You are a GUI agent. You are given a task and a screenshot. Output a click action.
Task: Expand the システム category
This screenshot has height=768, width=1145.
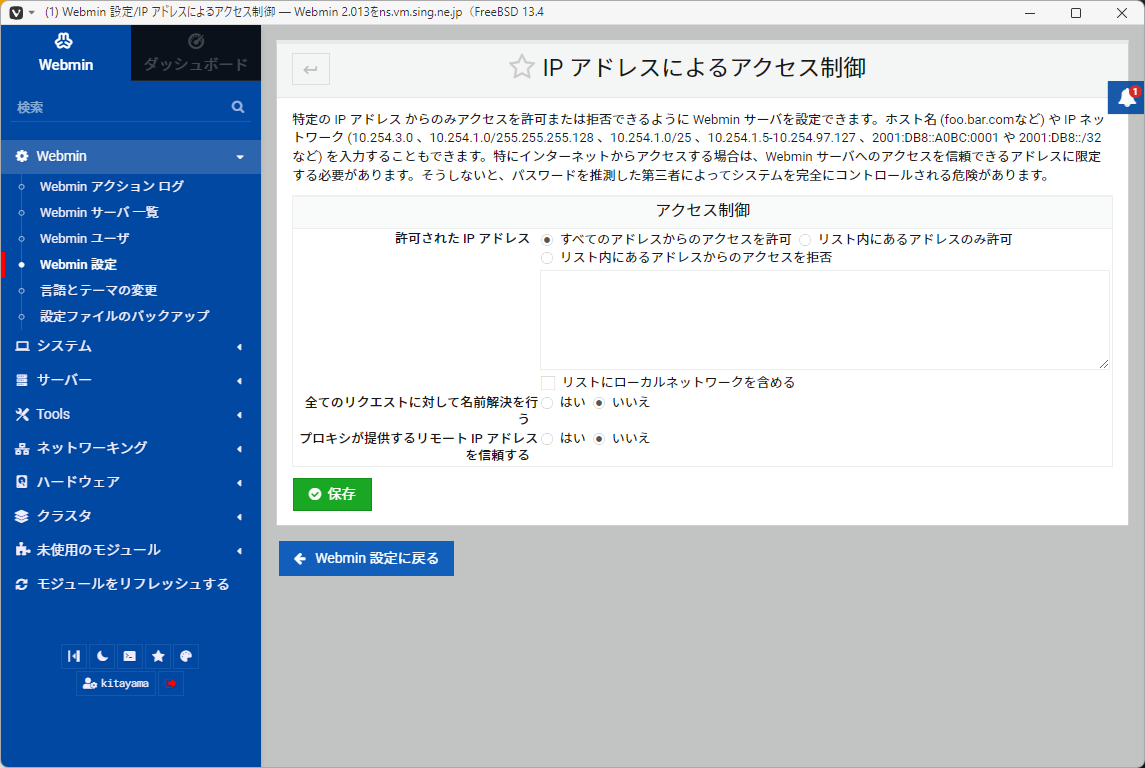(x=131, y=346)
